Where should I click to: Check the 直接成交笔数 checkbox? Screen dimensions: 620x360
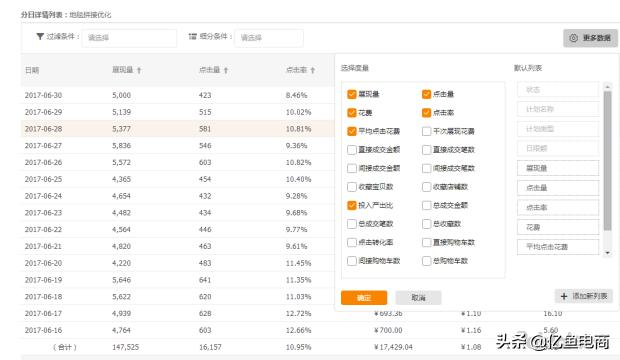click(x=426, y=150)
